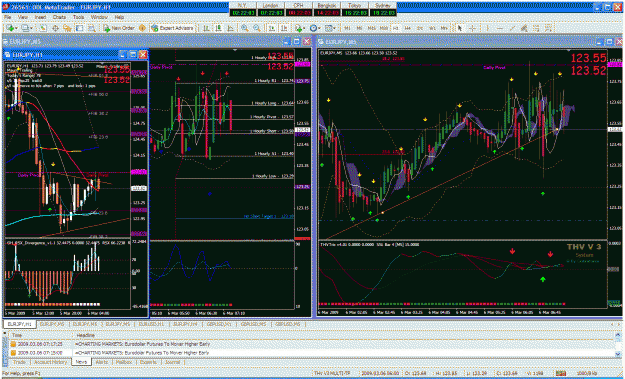This screenshot has width=625, height=379.
Task: Open the Profiles toolbar icon
Action: click(x=25, y=28)
